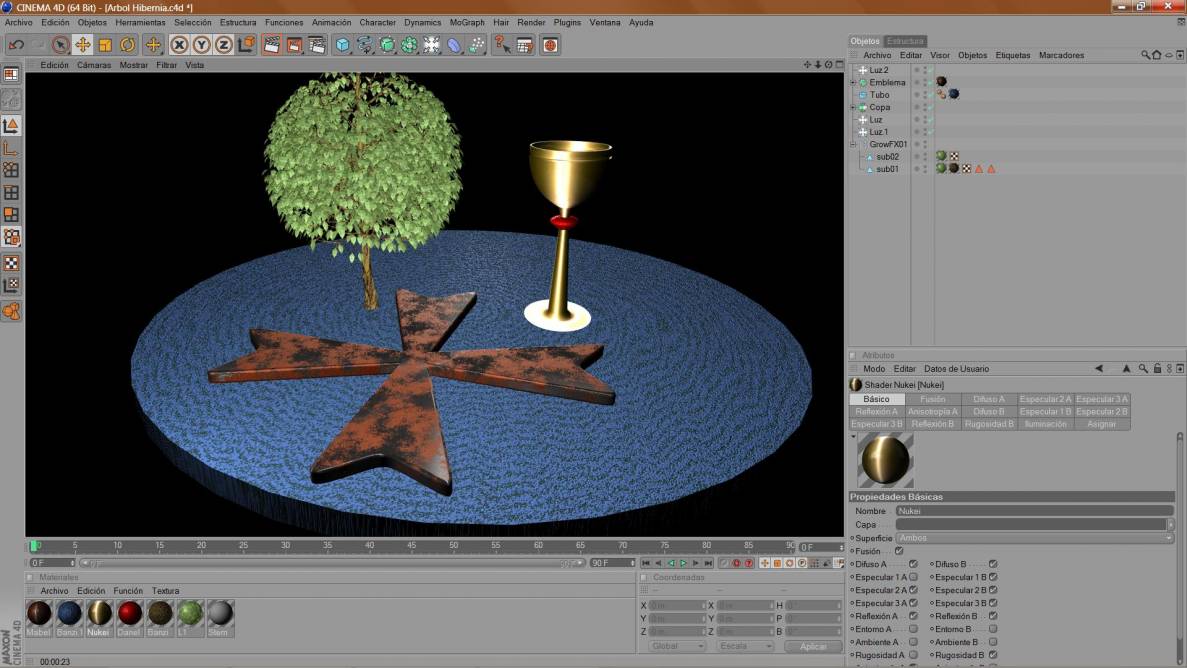Open the Plugins menu

click(567, 23)
